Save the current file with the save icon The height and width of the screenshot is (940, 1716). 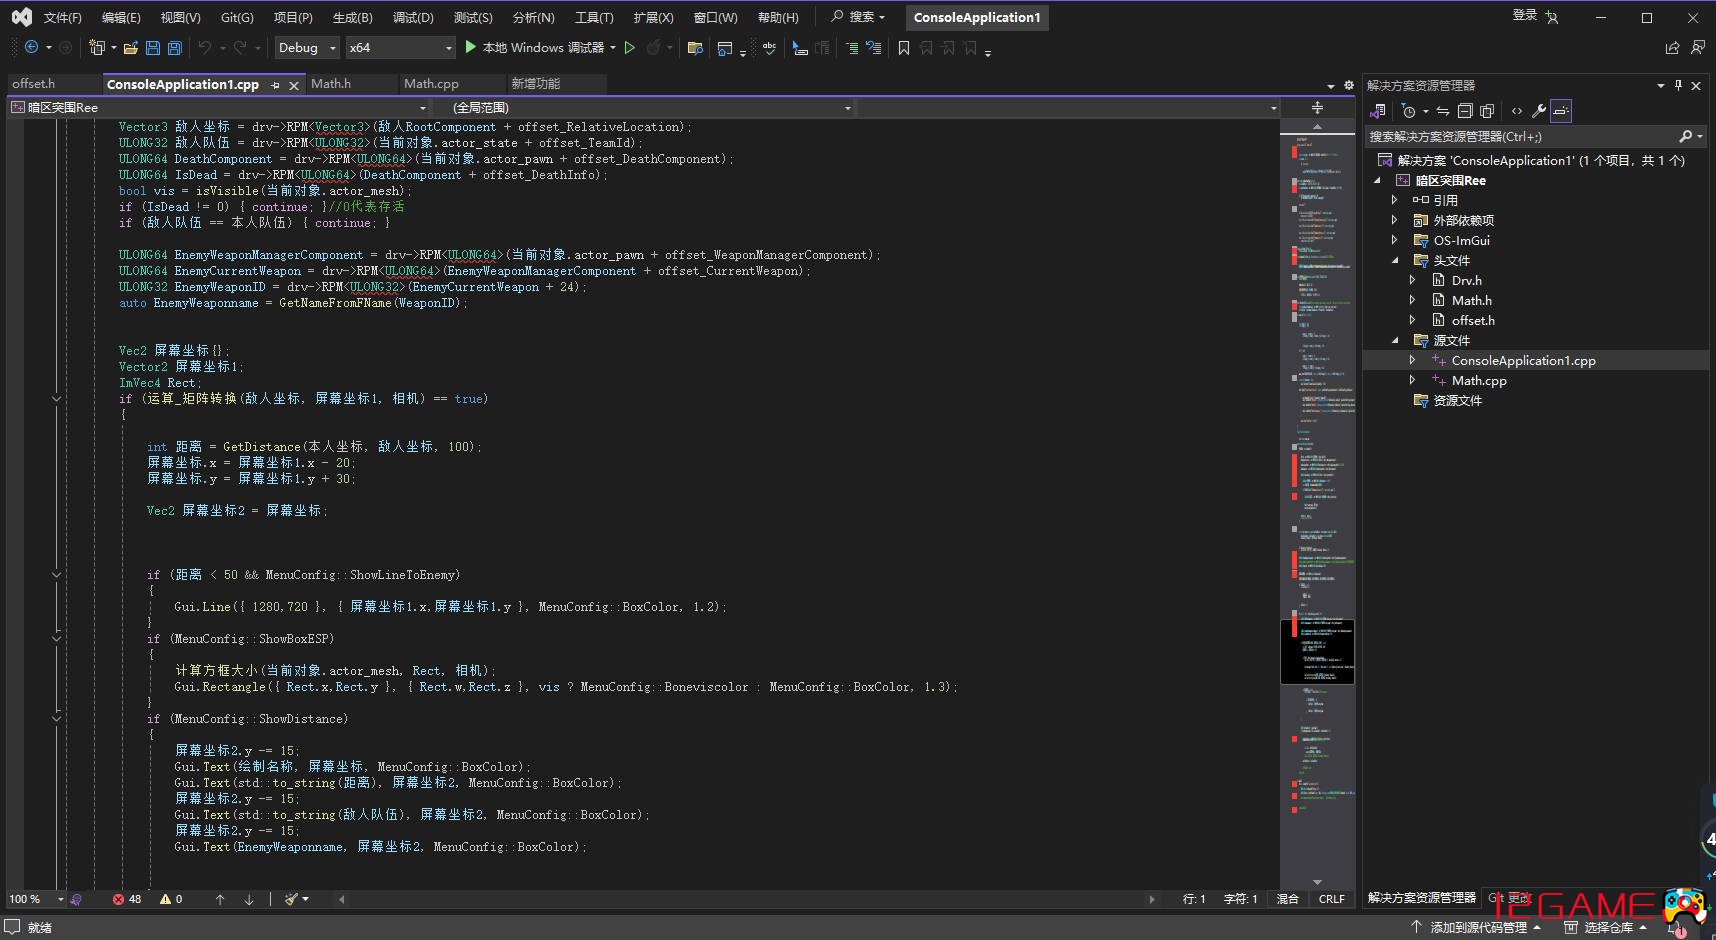pos(153,47)
